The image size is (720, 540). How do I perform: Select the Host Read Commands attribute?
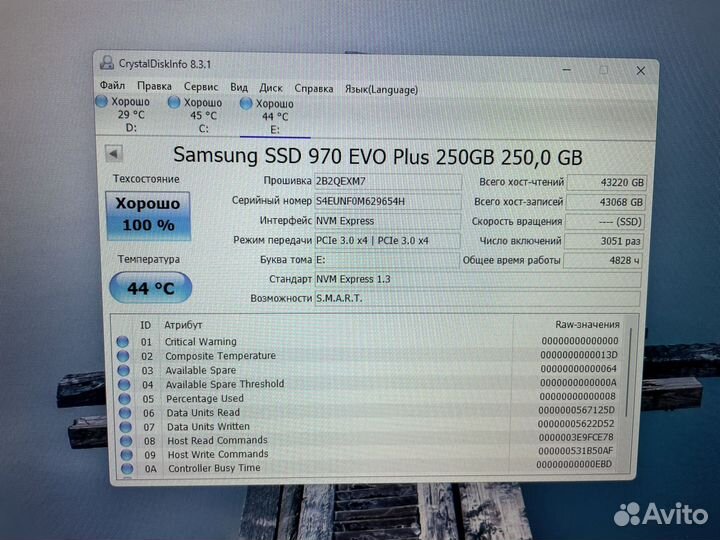coord(217,440)
